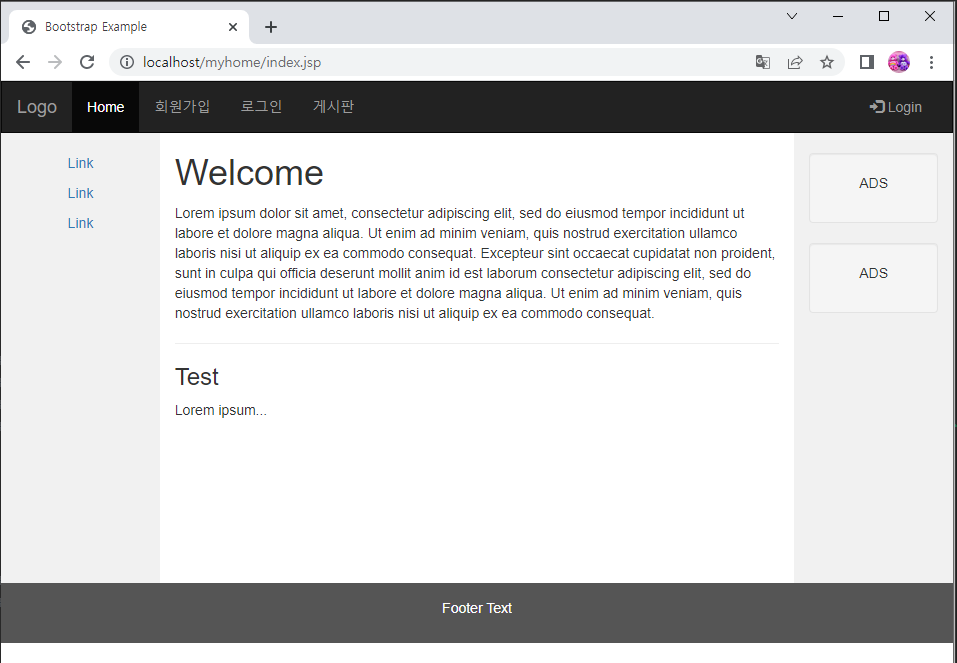Open the Chrome profile avatar
957x663 pixels.
coord(899,62)
